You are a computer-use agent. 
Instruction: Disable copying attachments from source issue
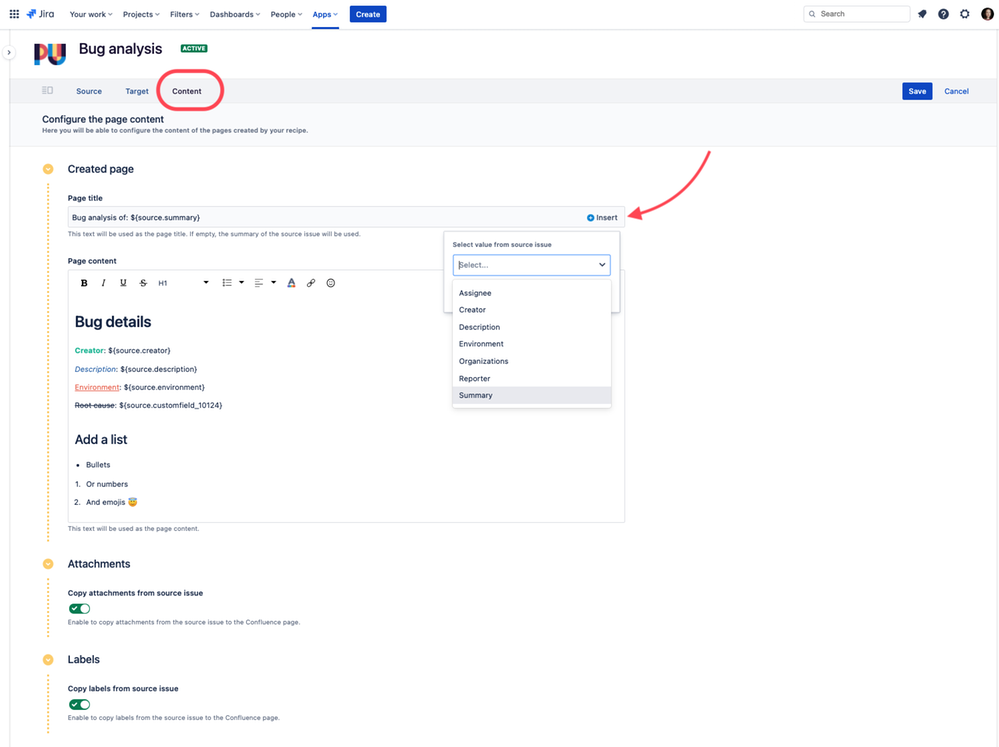79,608
